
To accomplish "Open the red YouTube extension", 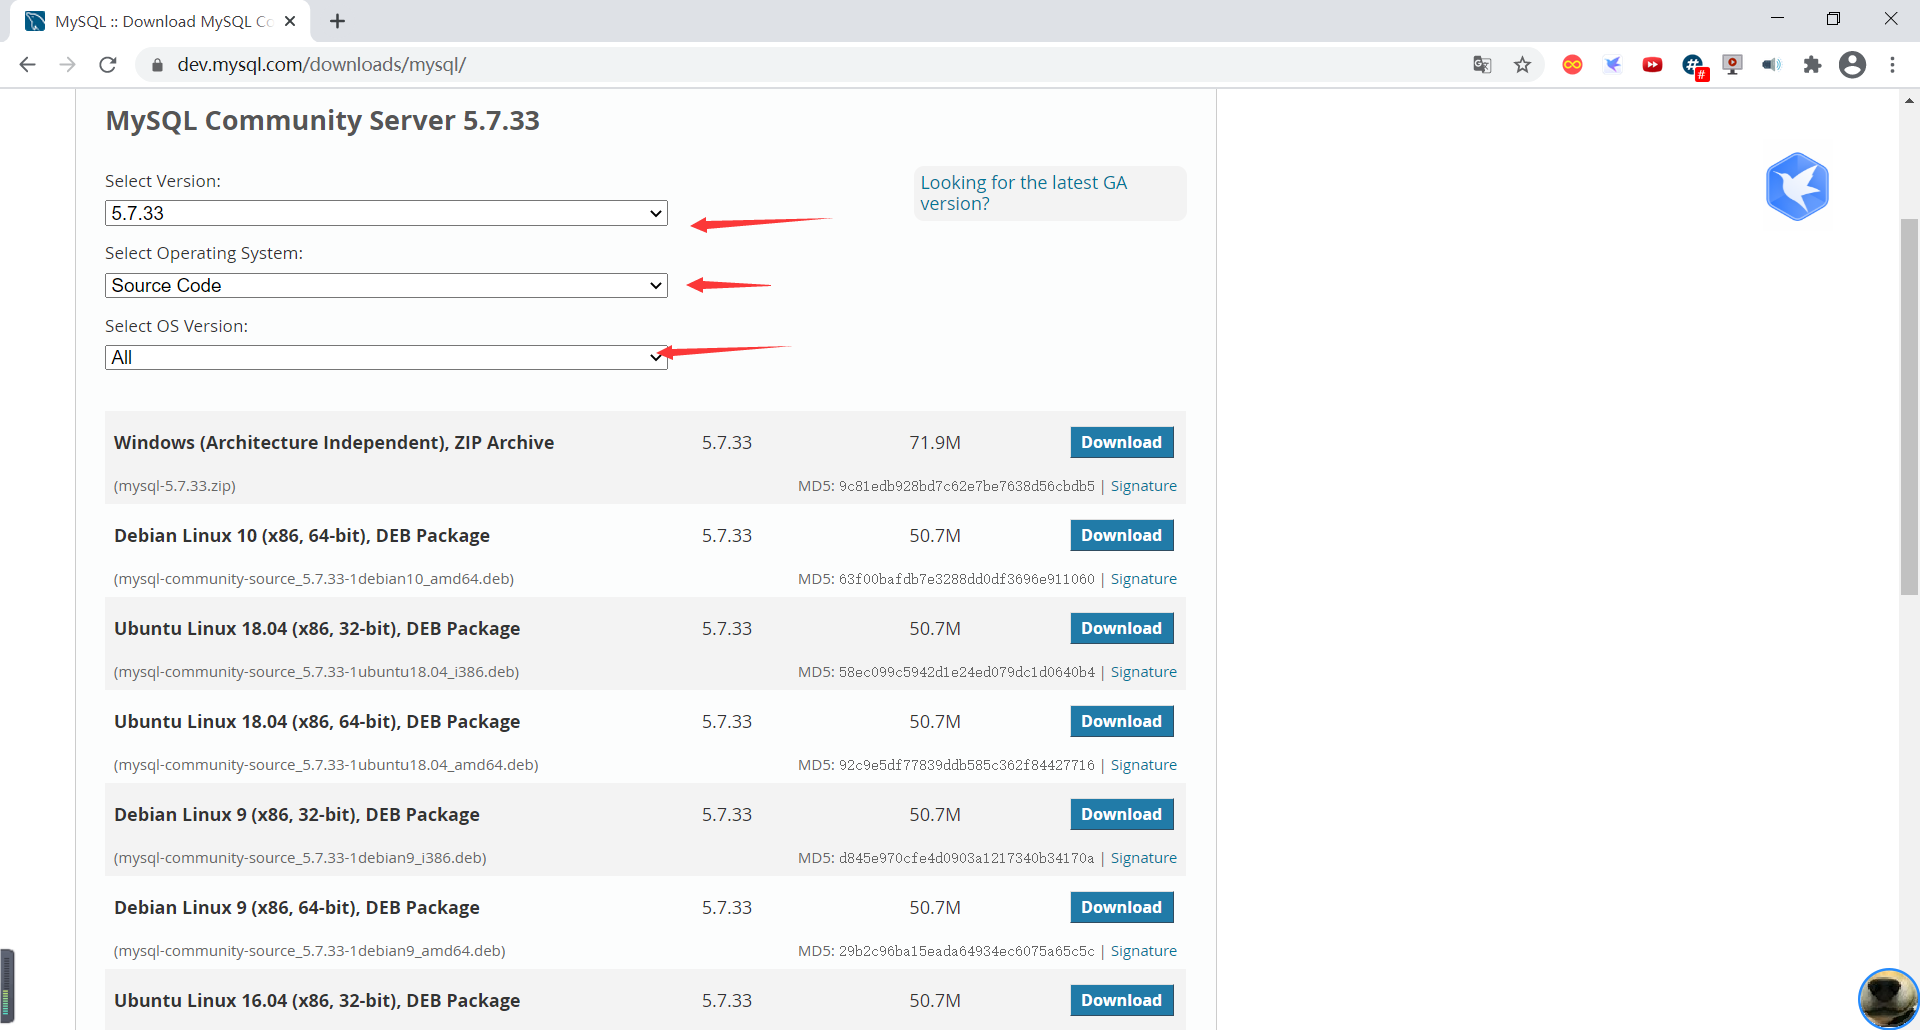I will point(1652,65).
